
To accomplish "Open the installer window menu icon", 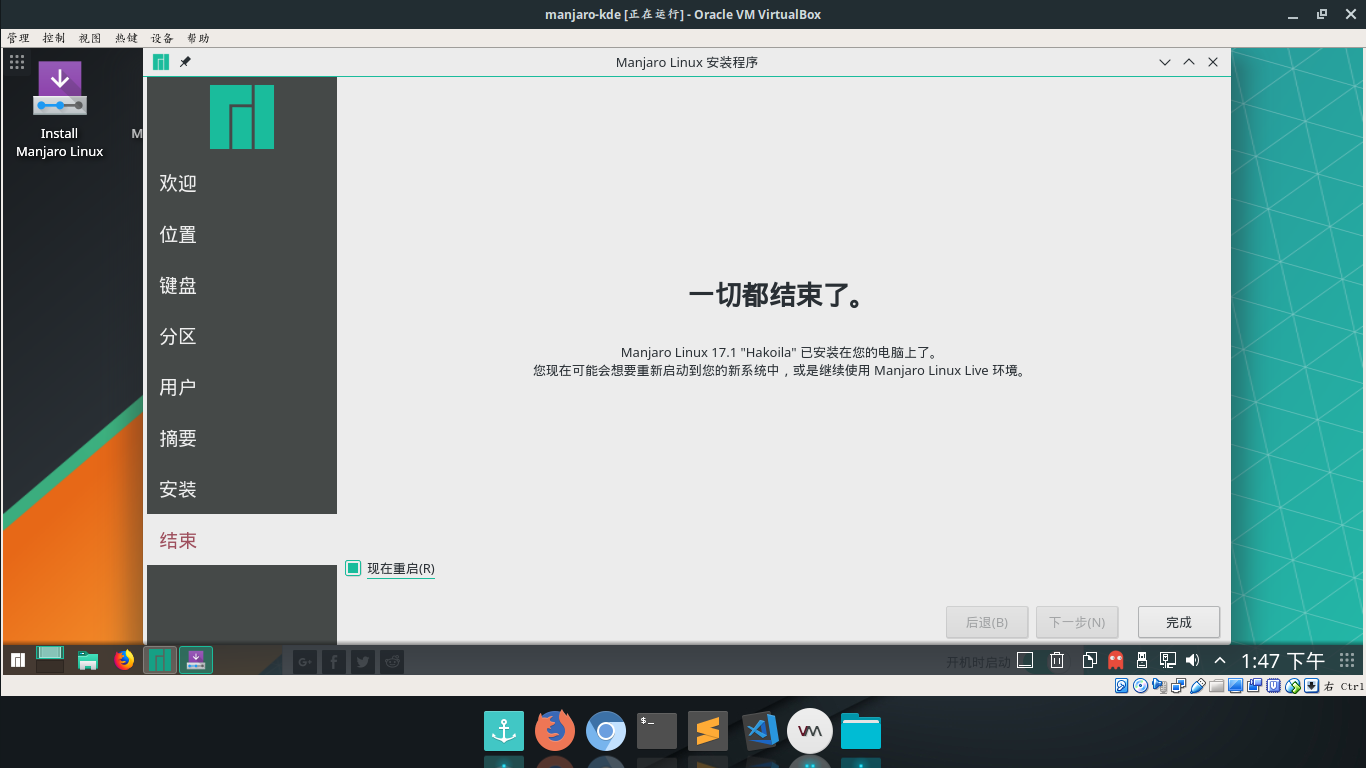I will pyautogui.click(x=161, y=62).
